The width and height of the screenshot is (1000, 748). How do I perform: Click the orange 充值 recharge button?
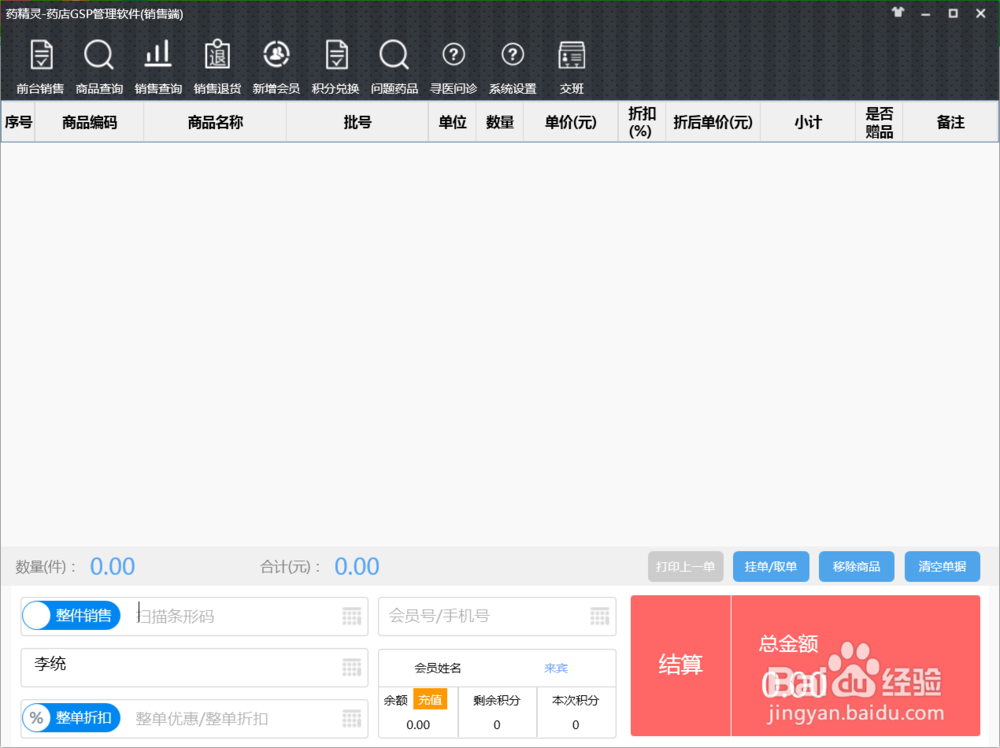(430, 700)
